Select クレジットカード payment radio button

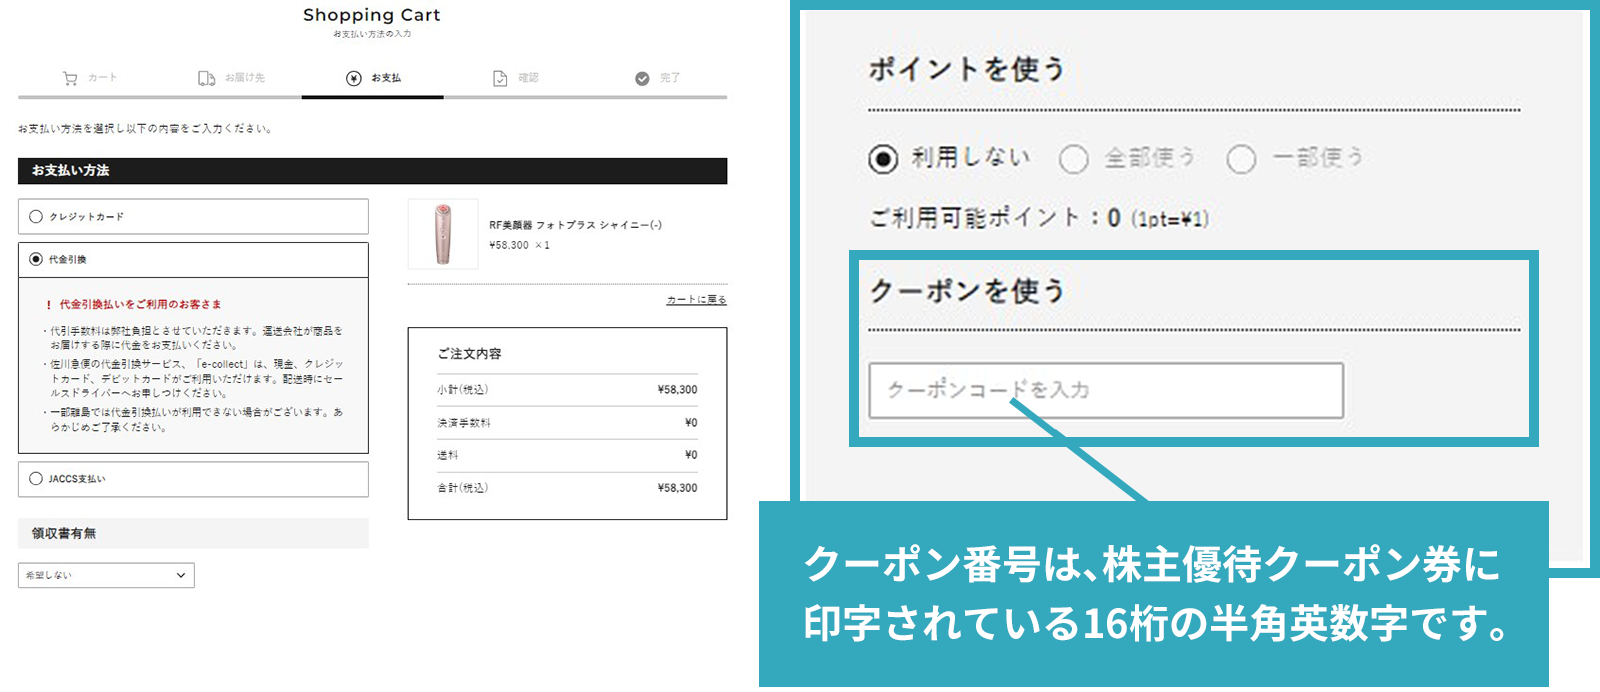(36, 216)
